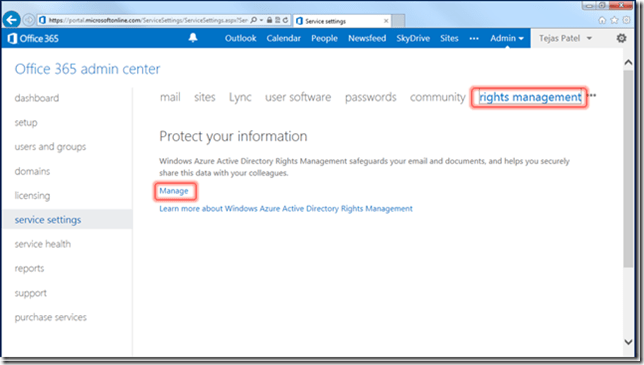
Task: Click the Office 365 logo
Action: coord(33,39)
